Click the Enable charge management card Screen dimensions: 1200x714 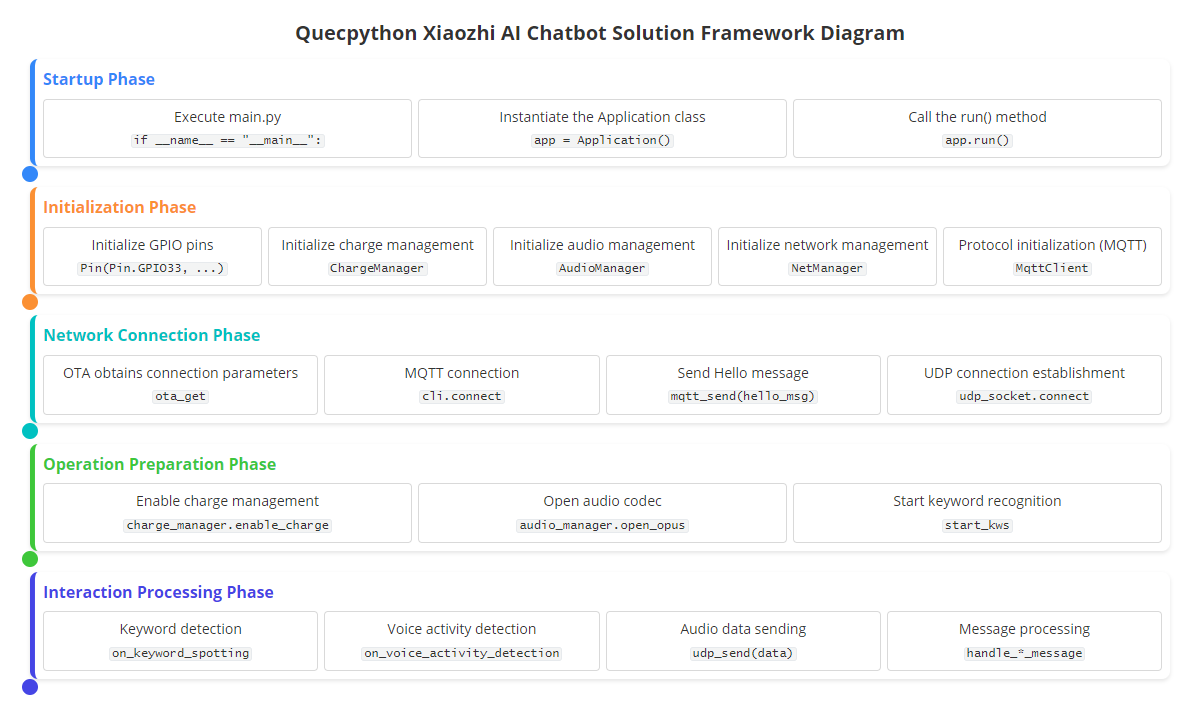point(228,513)
